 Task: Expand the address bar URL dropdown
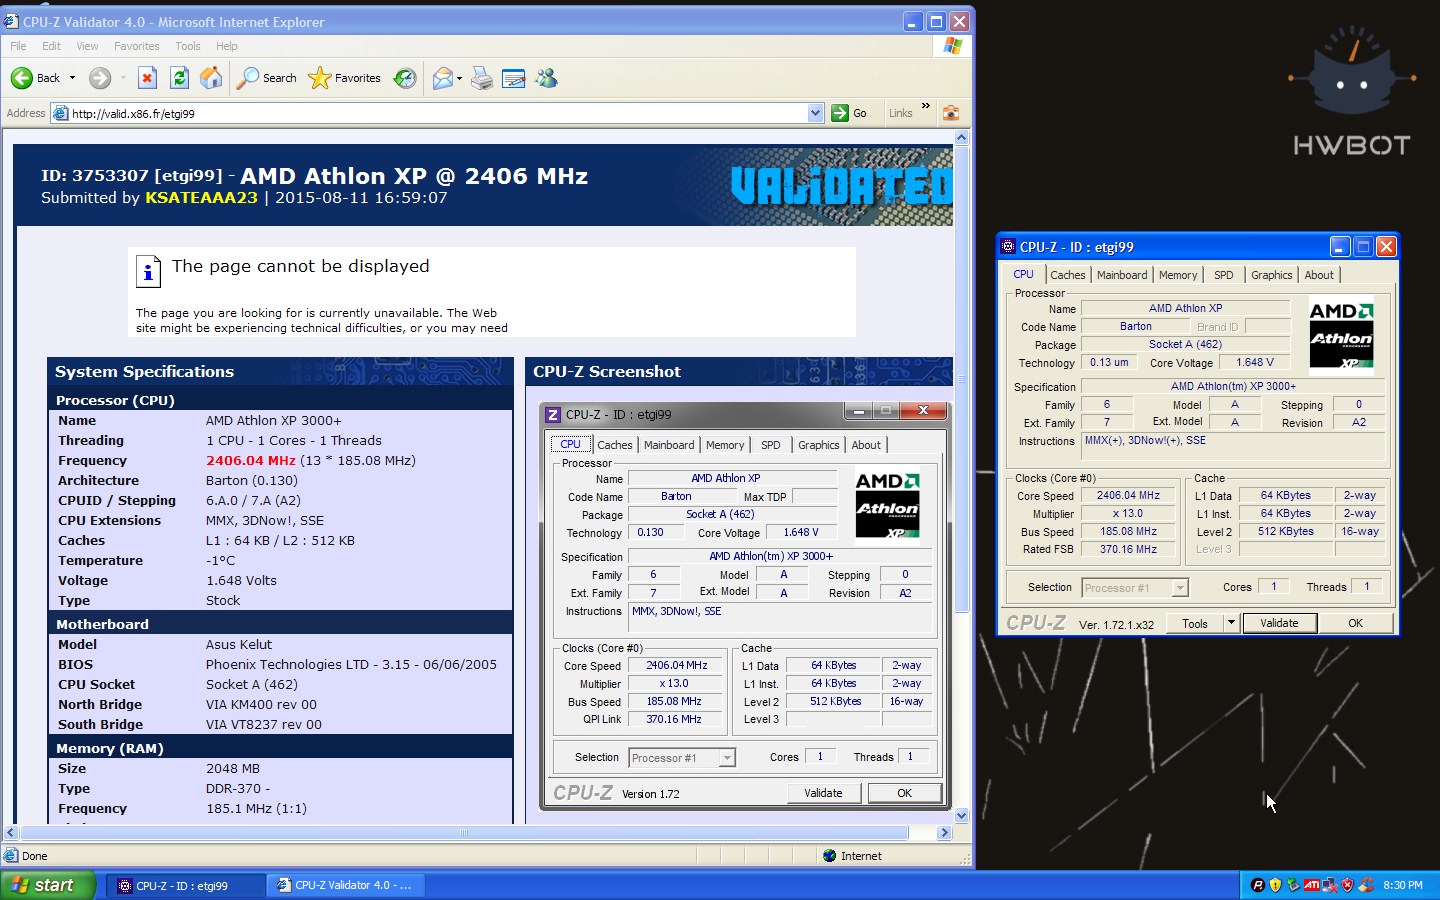click(815, 113)
